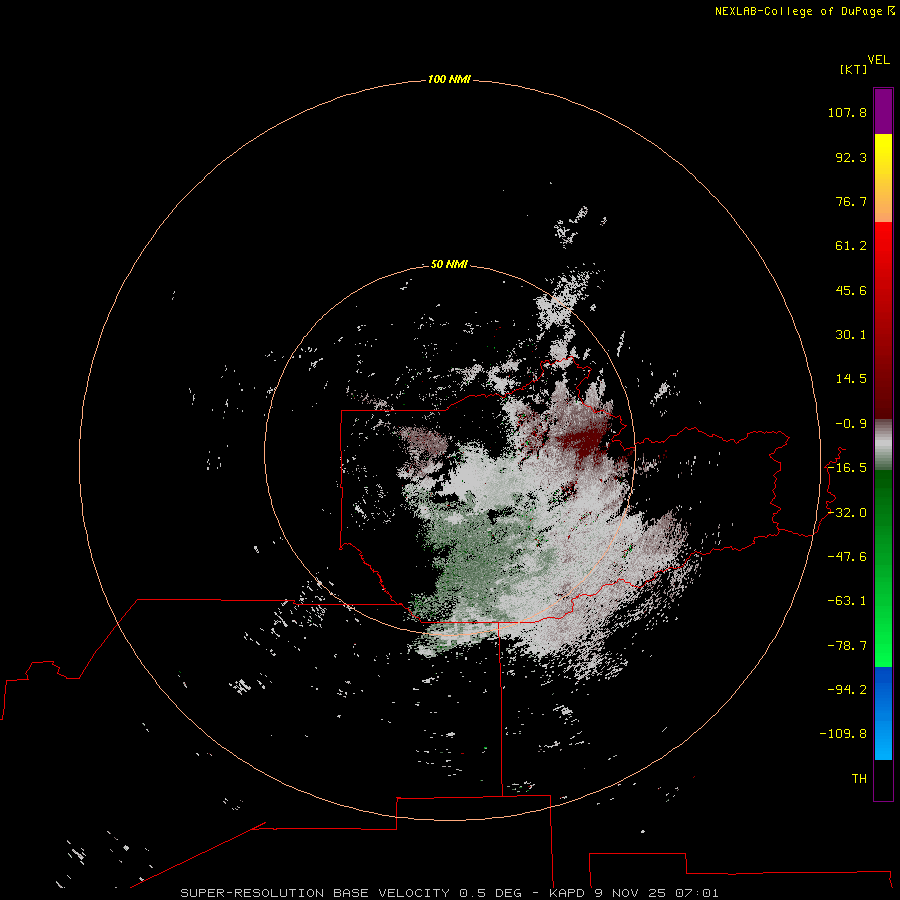Click the 92.3 velocity scale value
The height and width of the screenshot is (900, 900).
coord(851,157)
